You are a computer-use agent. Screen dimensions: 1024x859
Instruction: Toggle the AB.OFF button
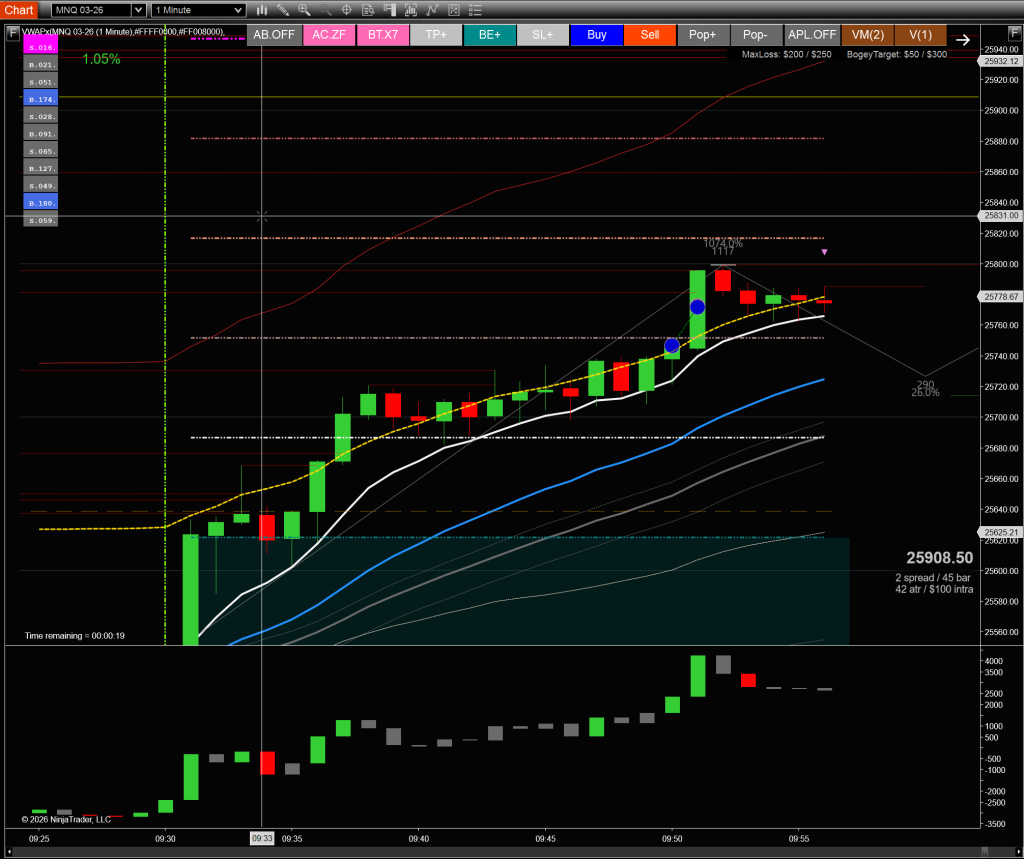pos(274,34)
